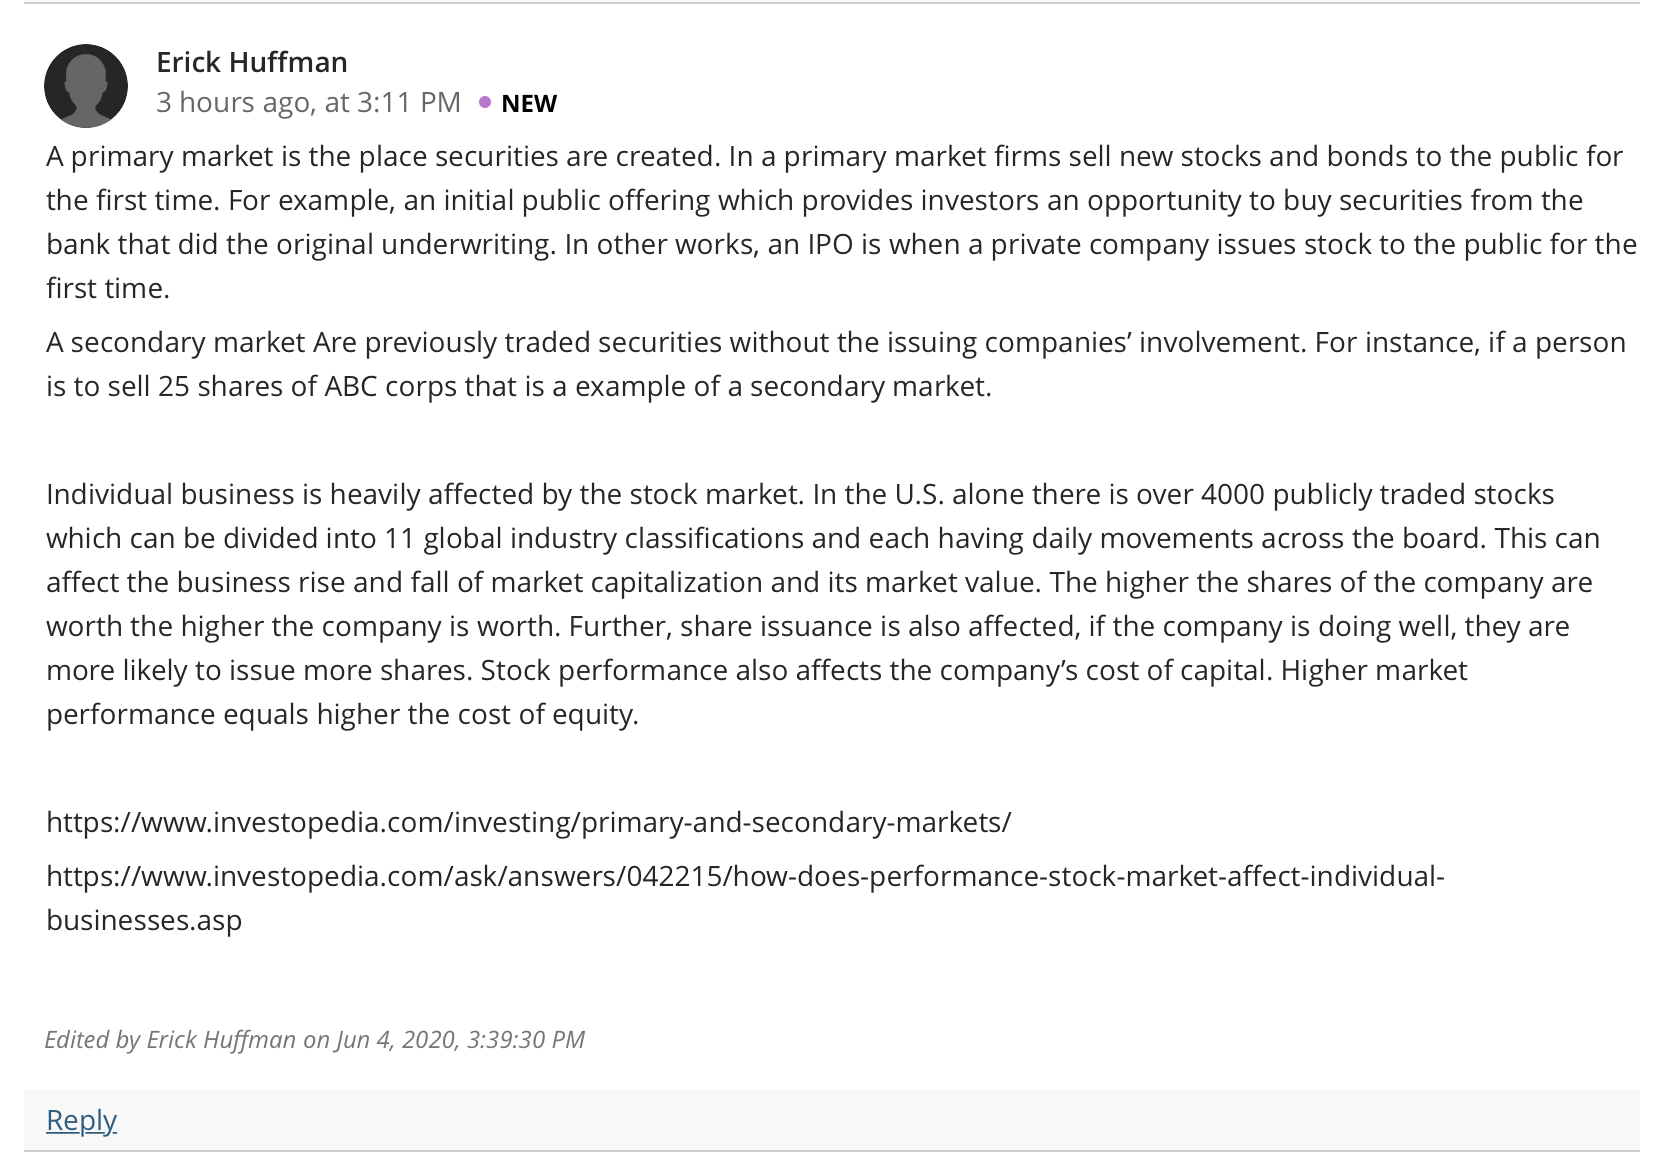Click the purple unread dot indicator
This screenshot has width=1672, height=1162.
click(484, 102)
